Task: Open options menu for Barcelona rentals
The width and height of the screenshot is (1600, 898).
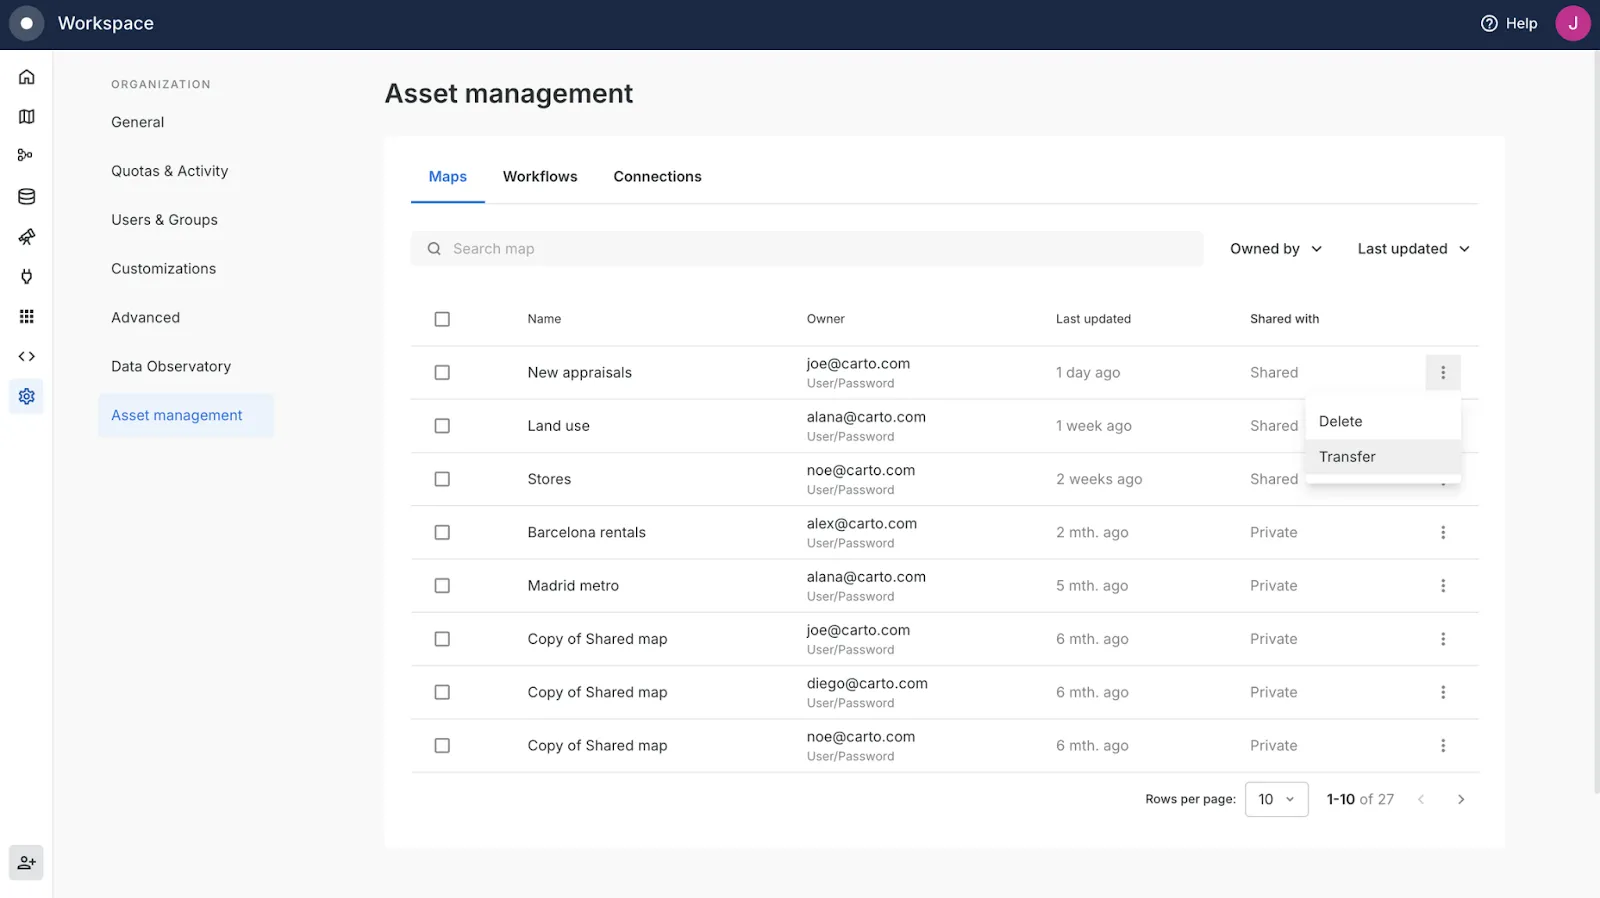Action: point(1442,533)
